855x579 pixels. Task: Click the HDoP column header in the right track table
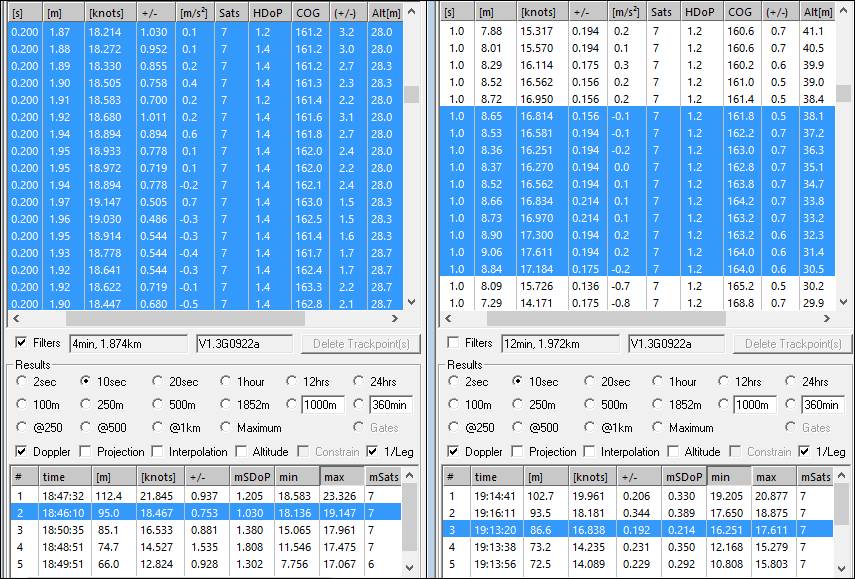[x=699, y=12]
